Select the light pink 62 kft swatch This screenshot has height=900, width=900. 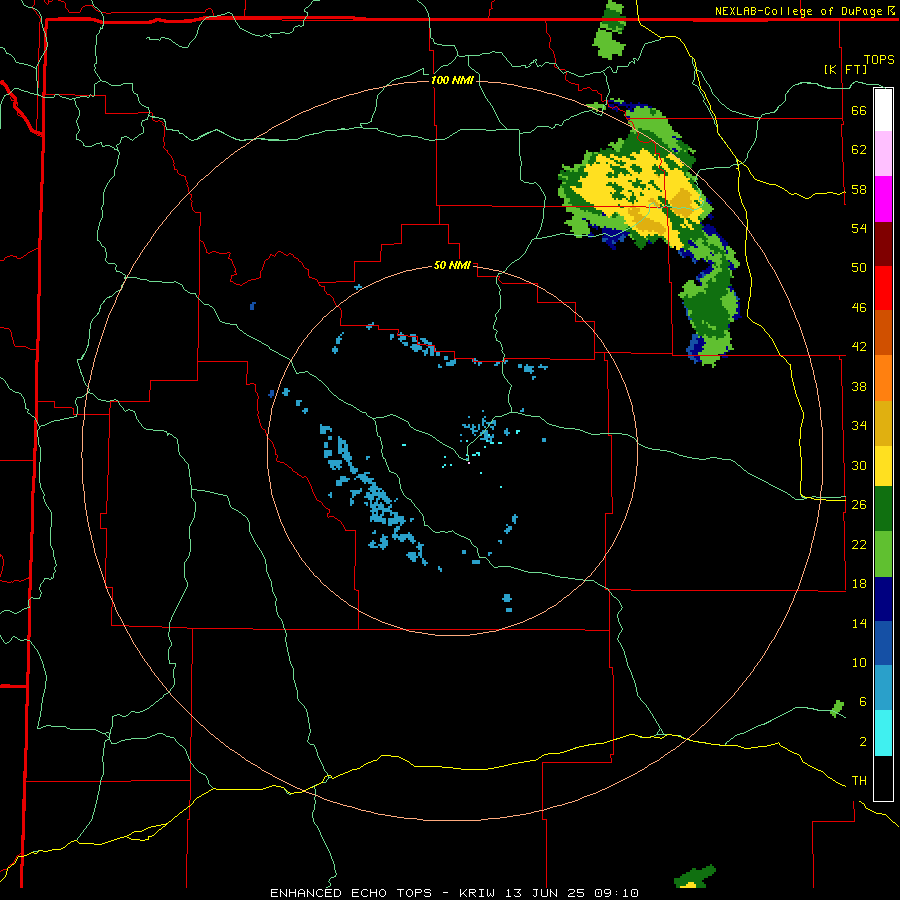(x=883, y=154)
